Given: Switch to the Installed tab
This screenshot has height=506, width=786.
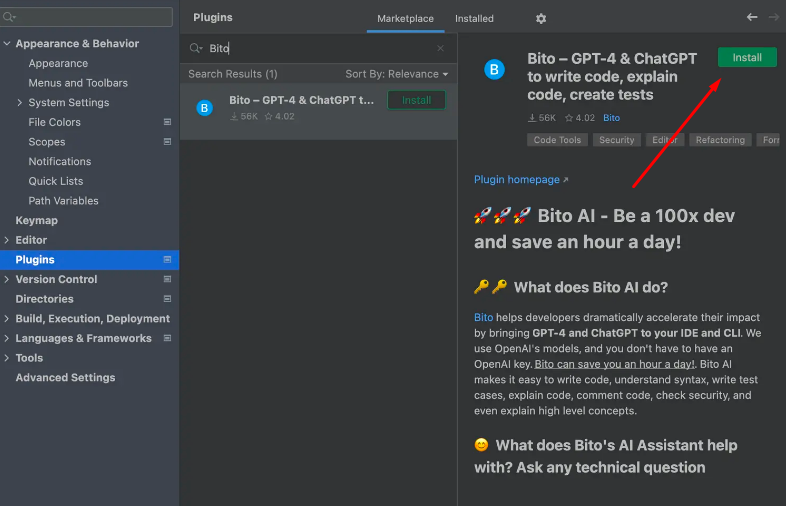Looking at the screenshot, I should [474, 19].
